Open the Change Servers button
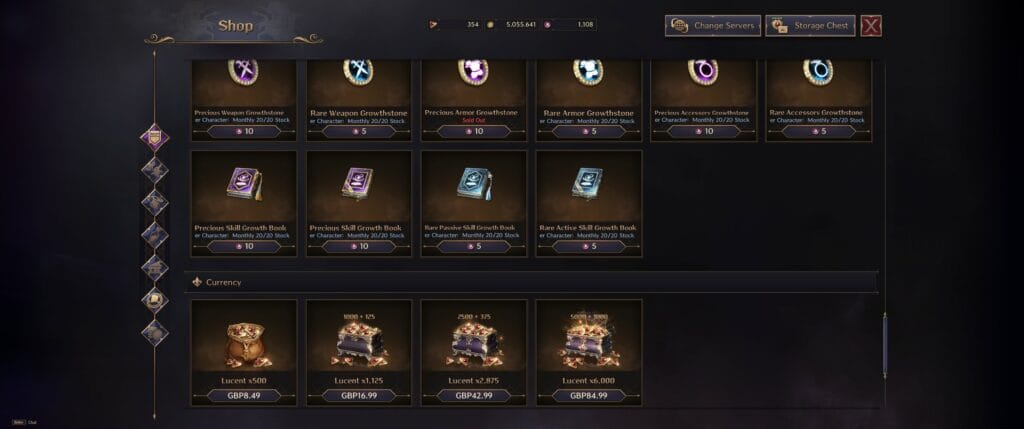 [712, 25]
